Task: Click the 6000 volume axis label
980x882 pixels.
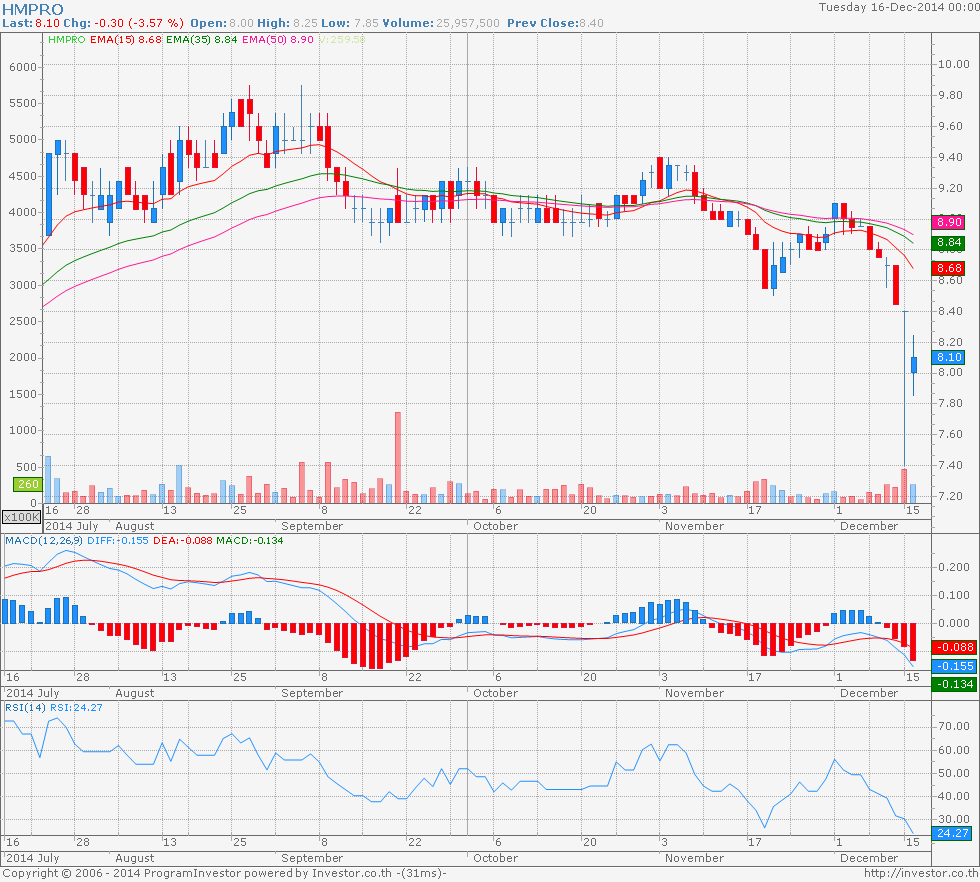Action: [23, 67]
